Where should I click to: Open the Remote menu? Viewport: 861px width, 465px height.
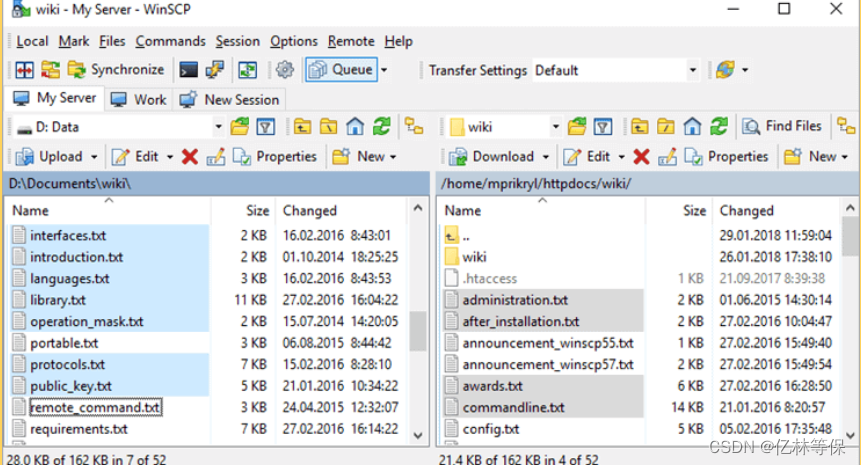click(351, 41)
